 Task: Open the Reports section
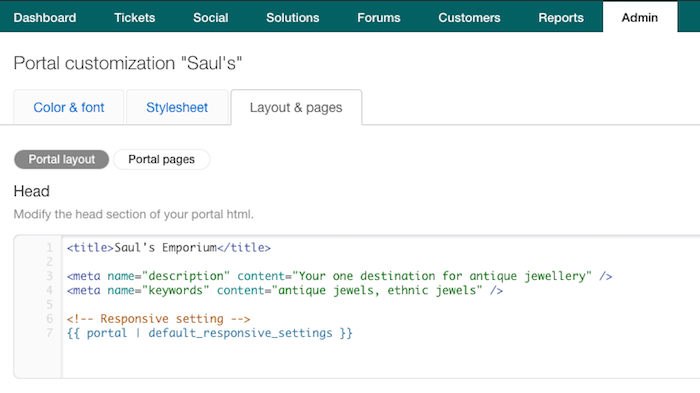[561, 17]
